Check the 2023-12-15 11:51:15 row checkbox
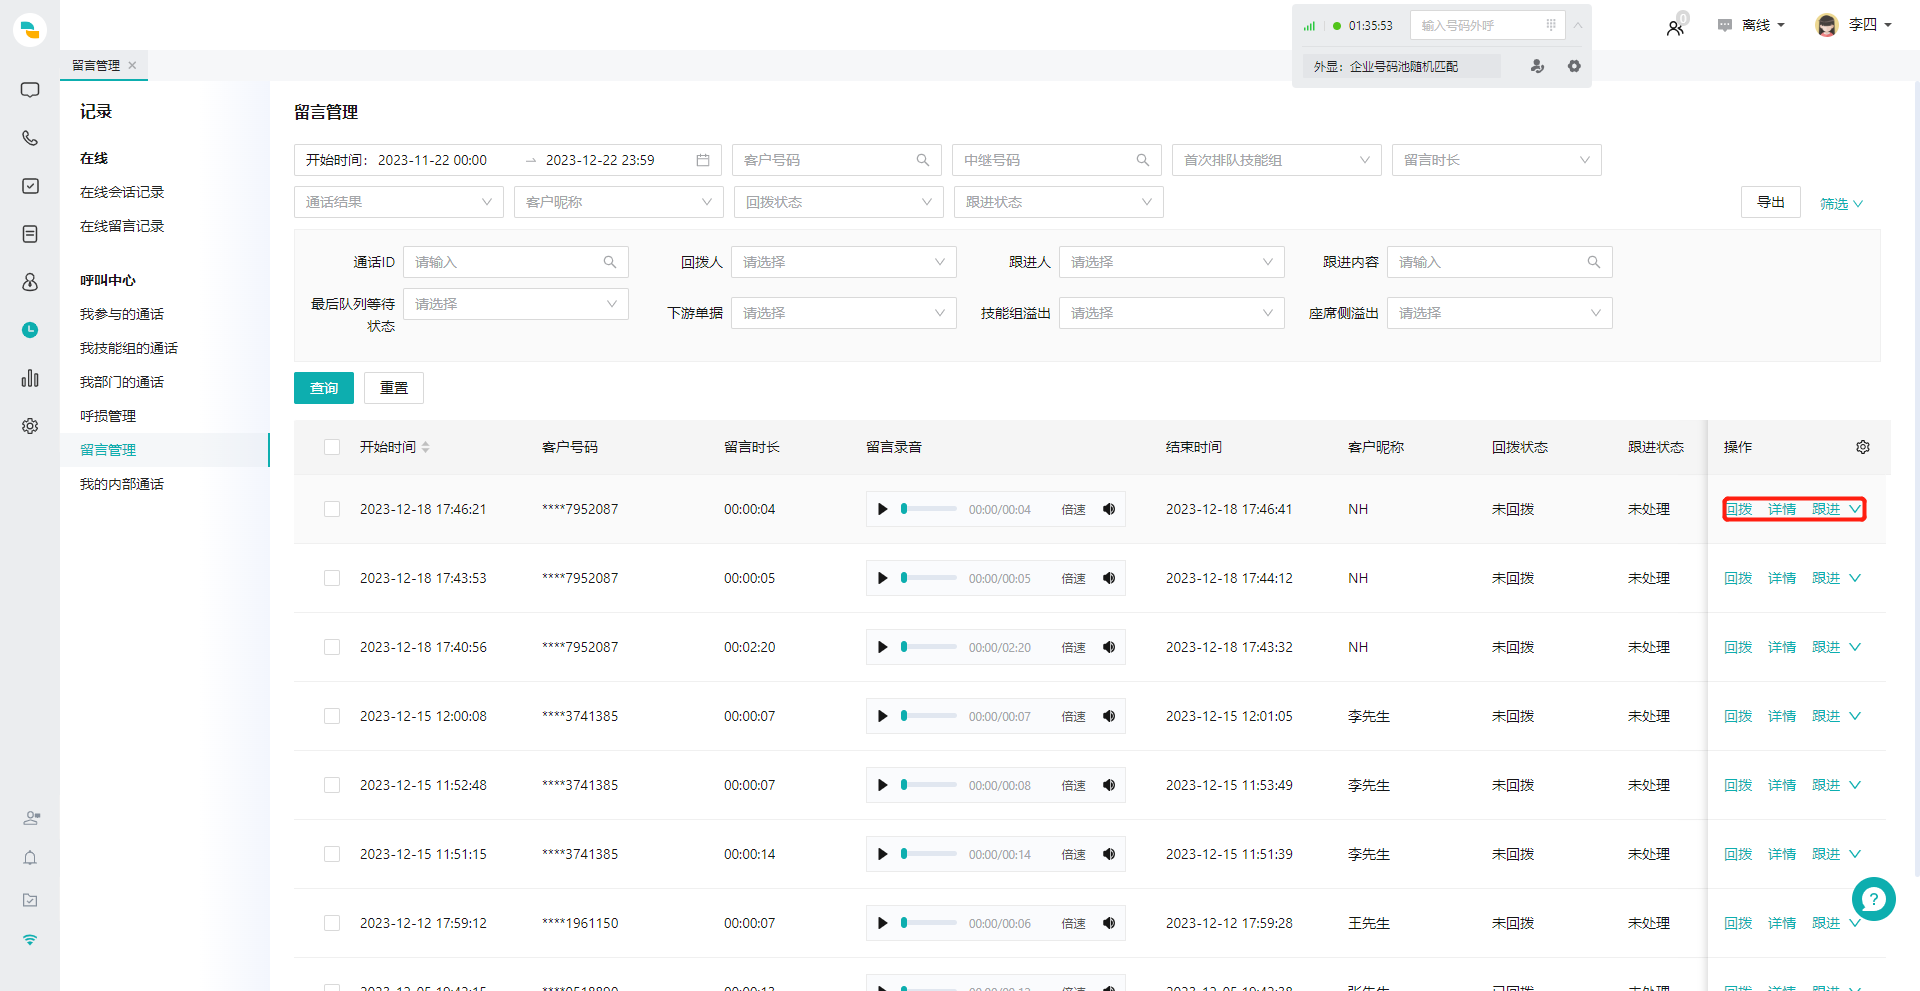Image resolution: width=1920 pixels, height=991 pixels. [x=332, y=854]
